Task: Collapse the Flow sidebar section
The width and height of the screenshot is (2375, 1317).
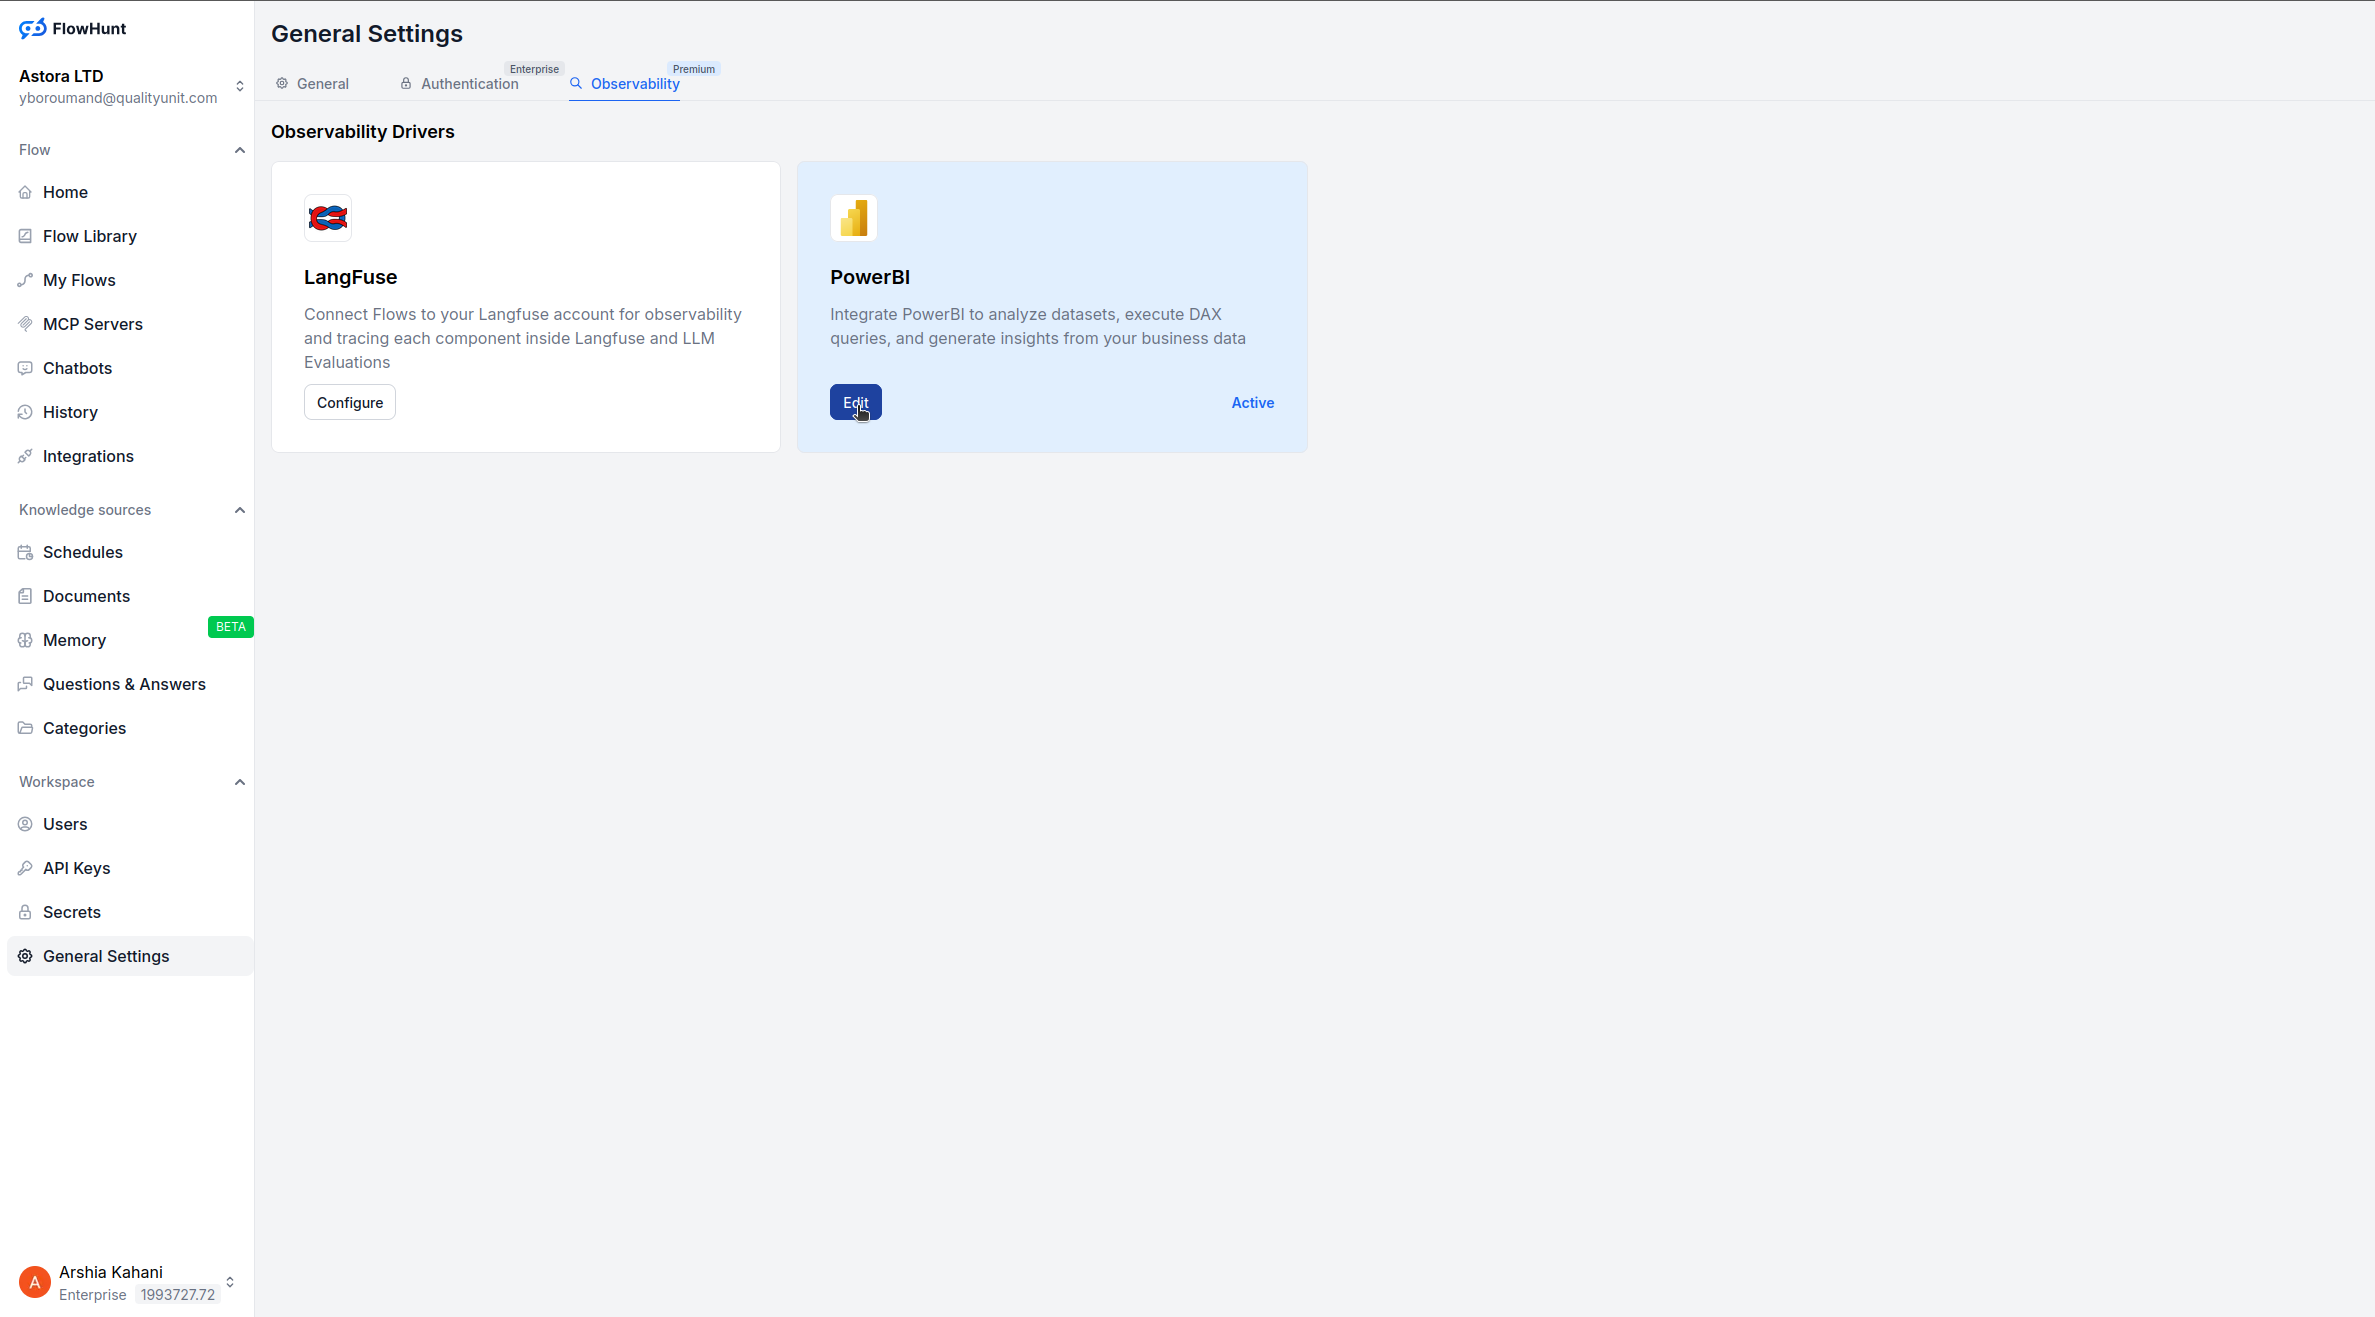Action: (239, 150)
